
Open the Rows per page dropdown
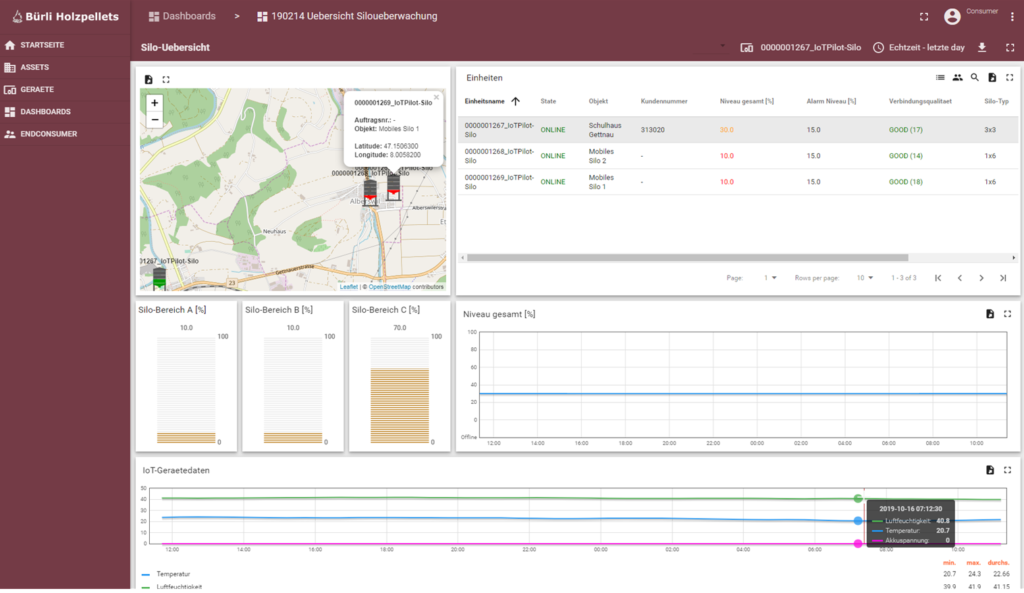(864, 278)
